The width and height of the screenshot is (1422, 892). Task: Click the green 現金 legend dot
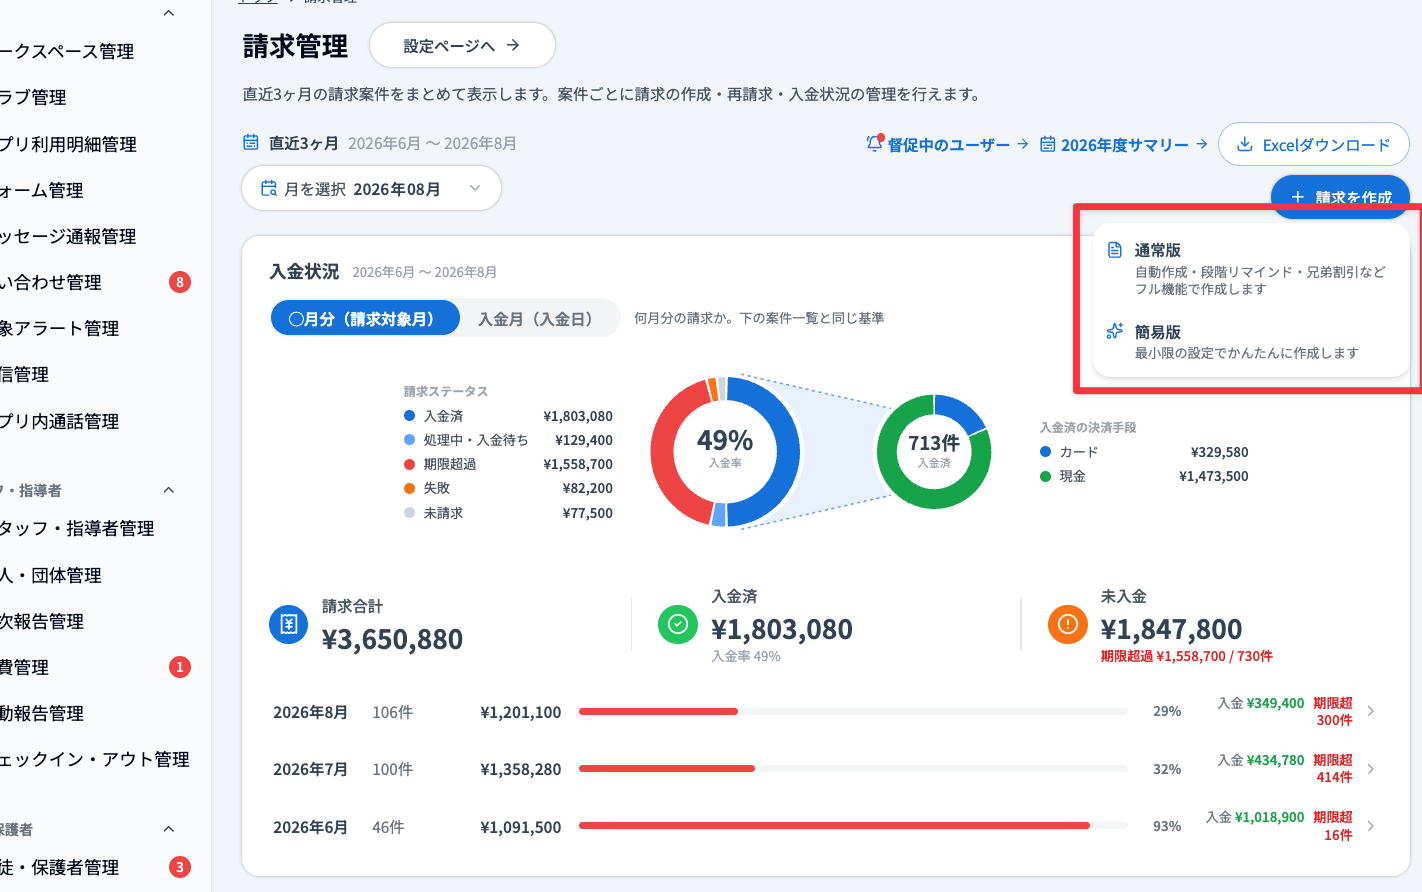[x=1046, y=476]
